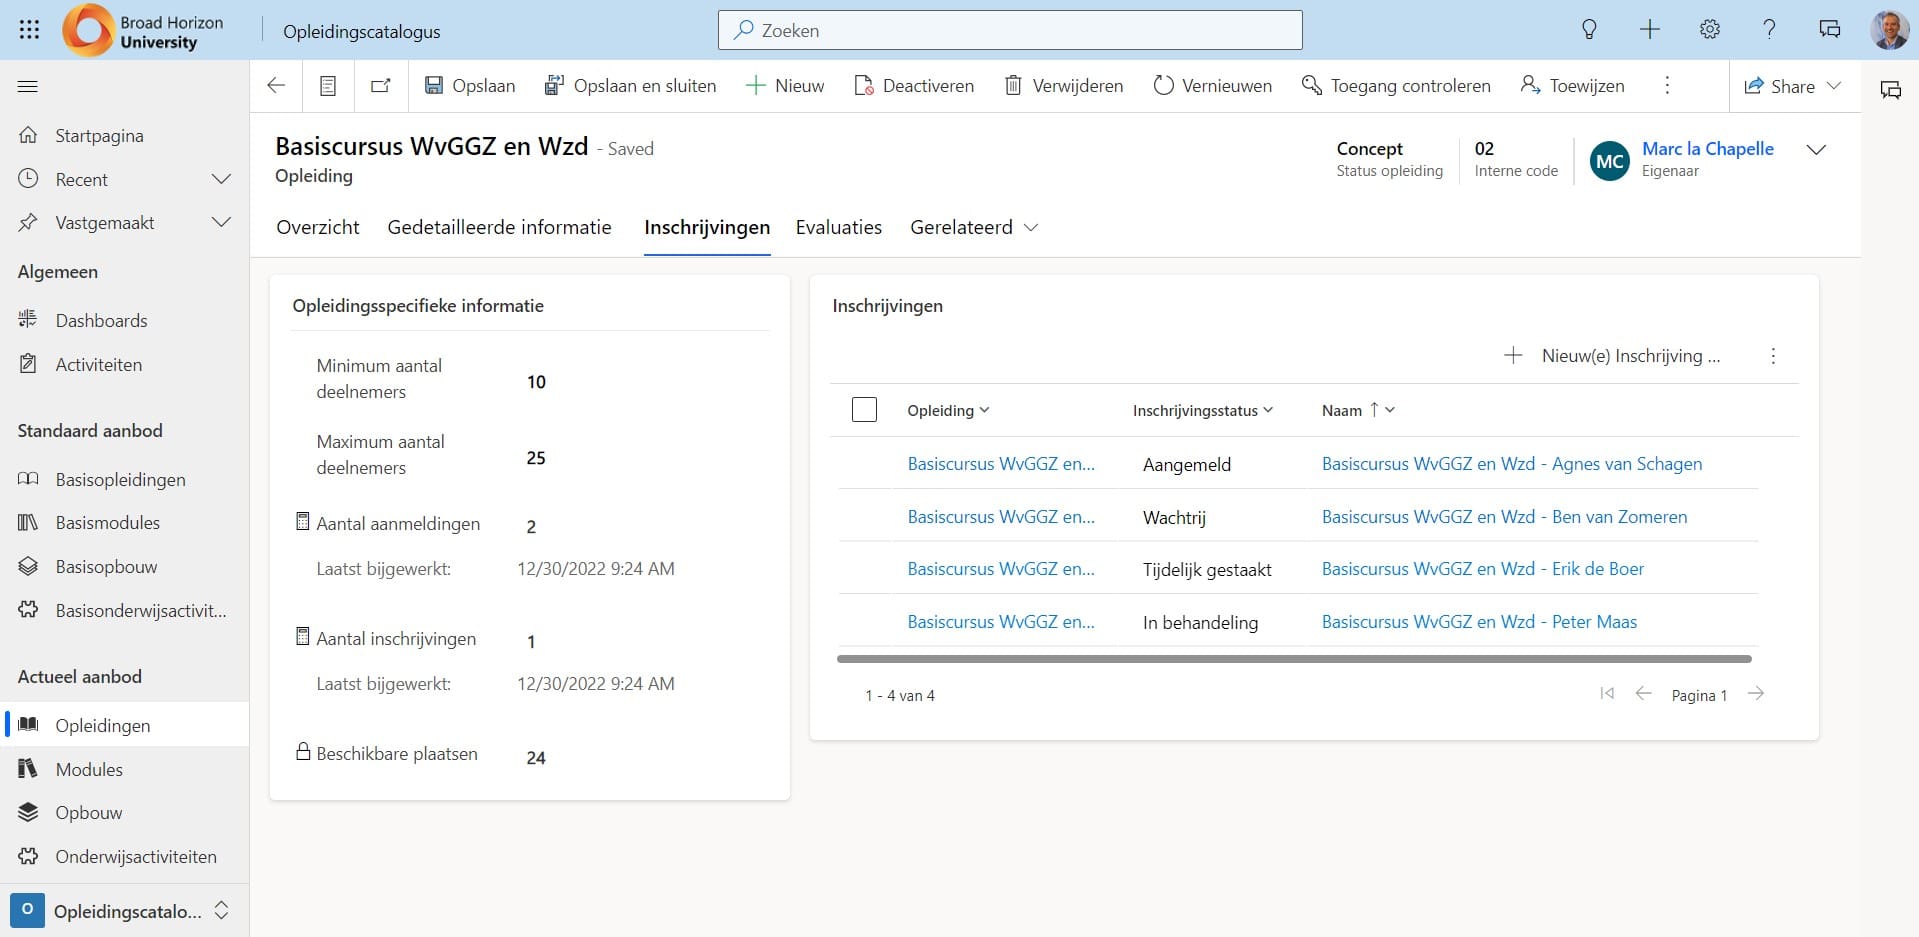Viewport: 1919px width, 937px height.
Task: Open command bar overflow menu
Action: point(1667,86)
